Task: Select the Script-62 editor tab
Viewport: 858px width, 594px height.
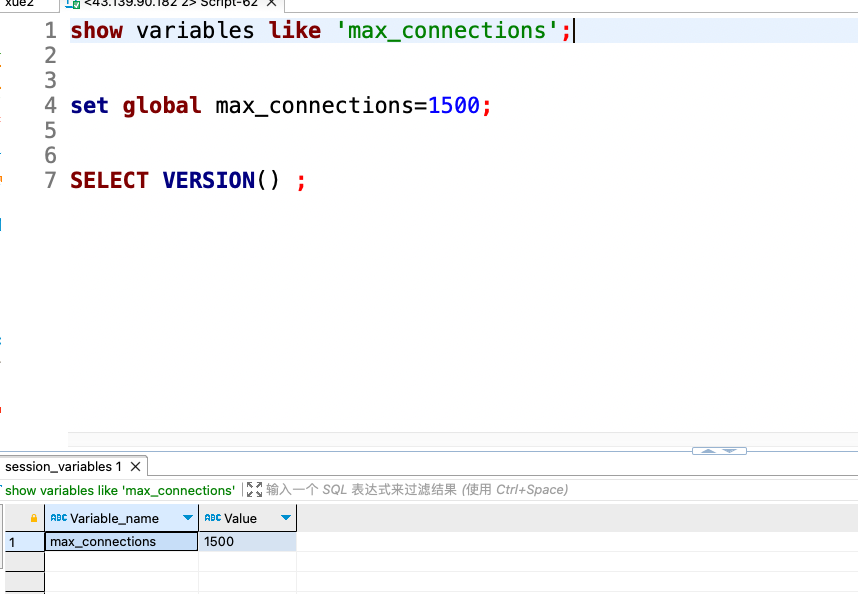Action: coord(171,3)
